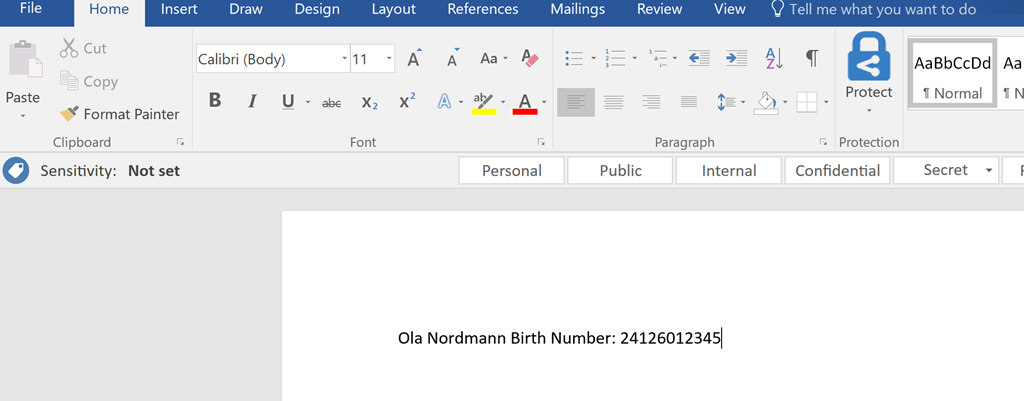The image size is (1024, 401).
Task: Open the font name dropdown
Action: coord(345,59)
